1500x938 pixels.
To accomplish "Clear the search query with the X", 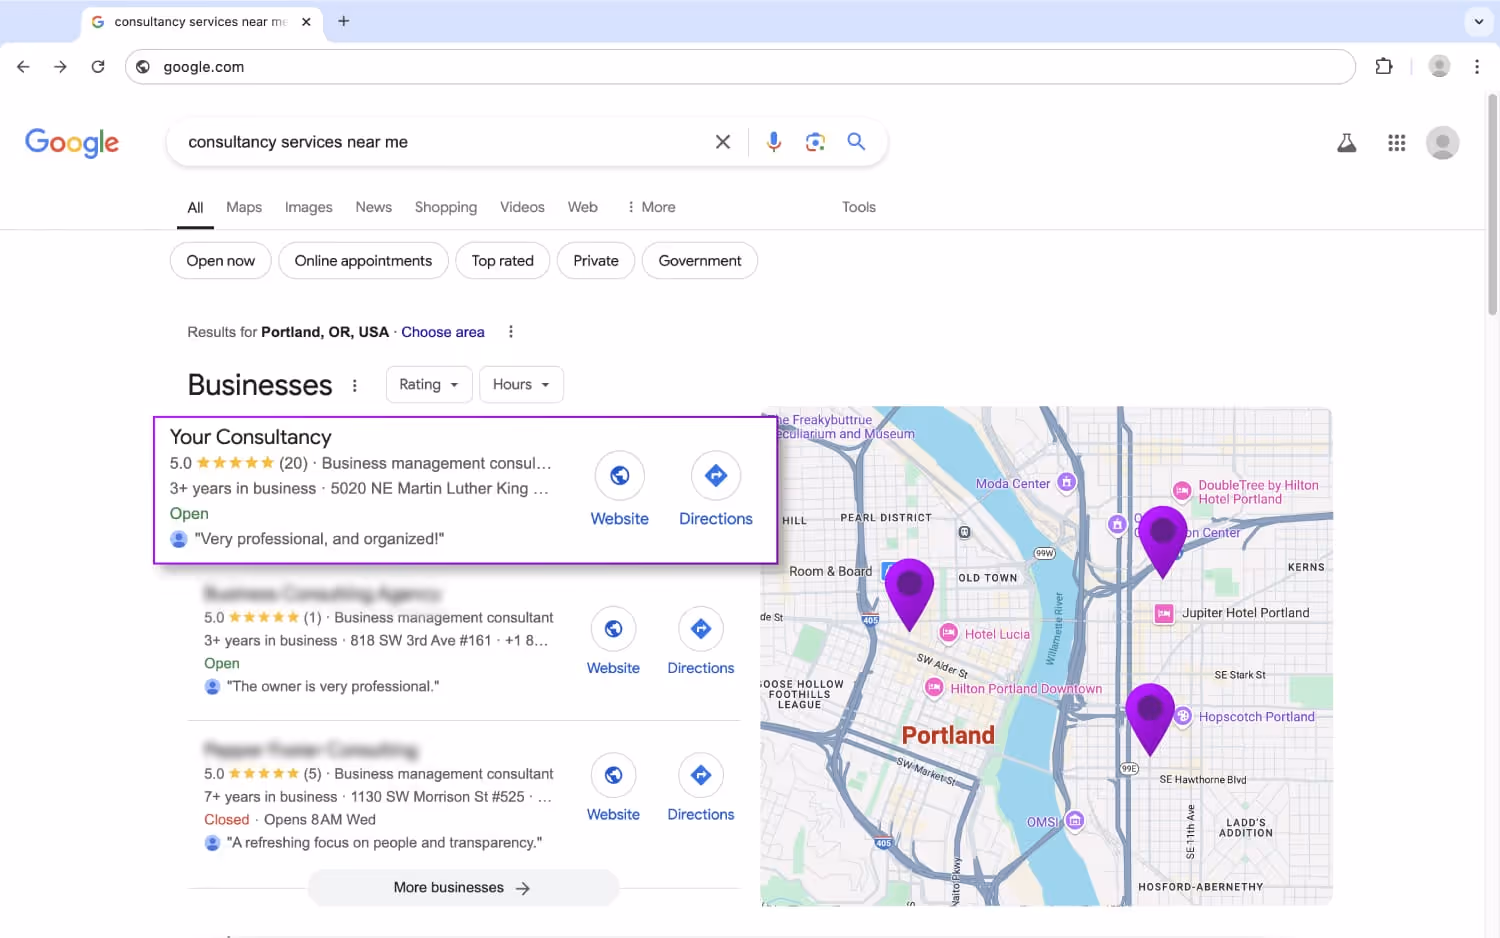I will (x=723, y=142).
